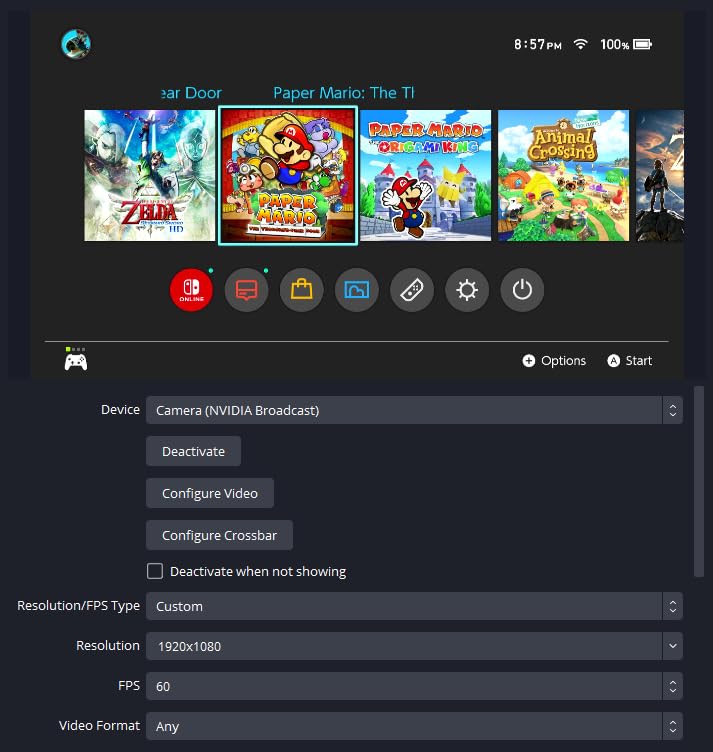Open Nintendo Switch Online icon
Screen dimensions: 713x752
191,290
